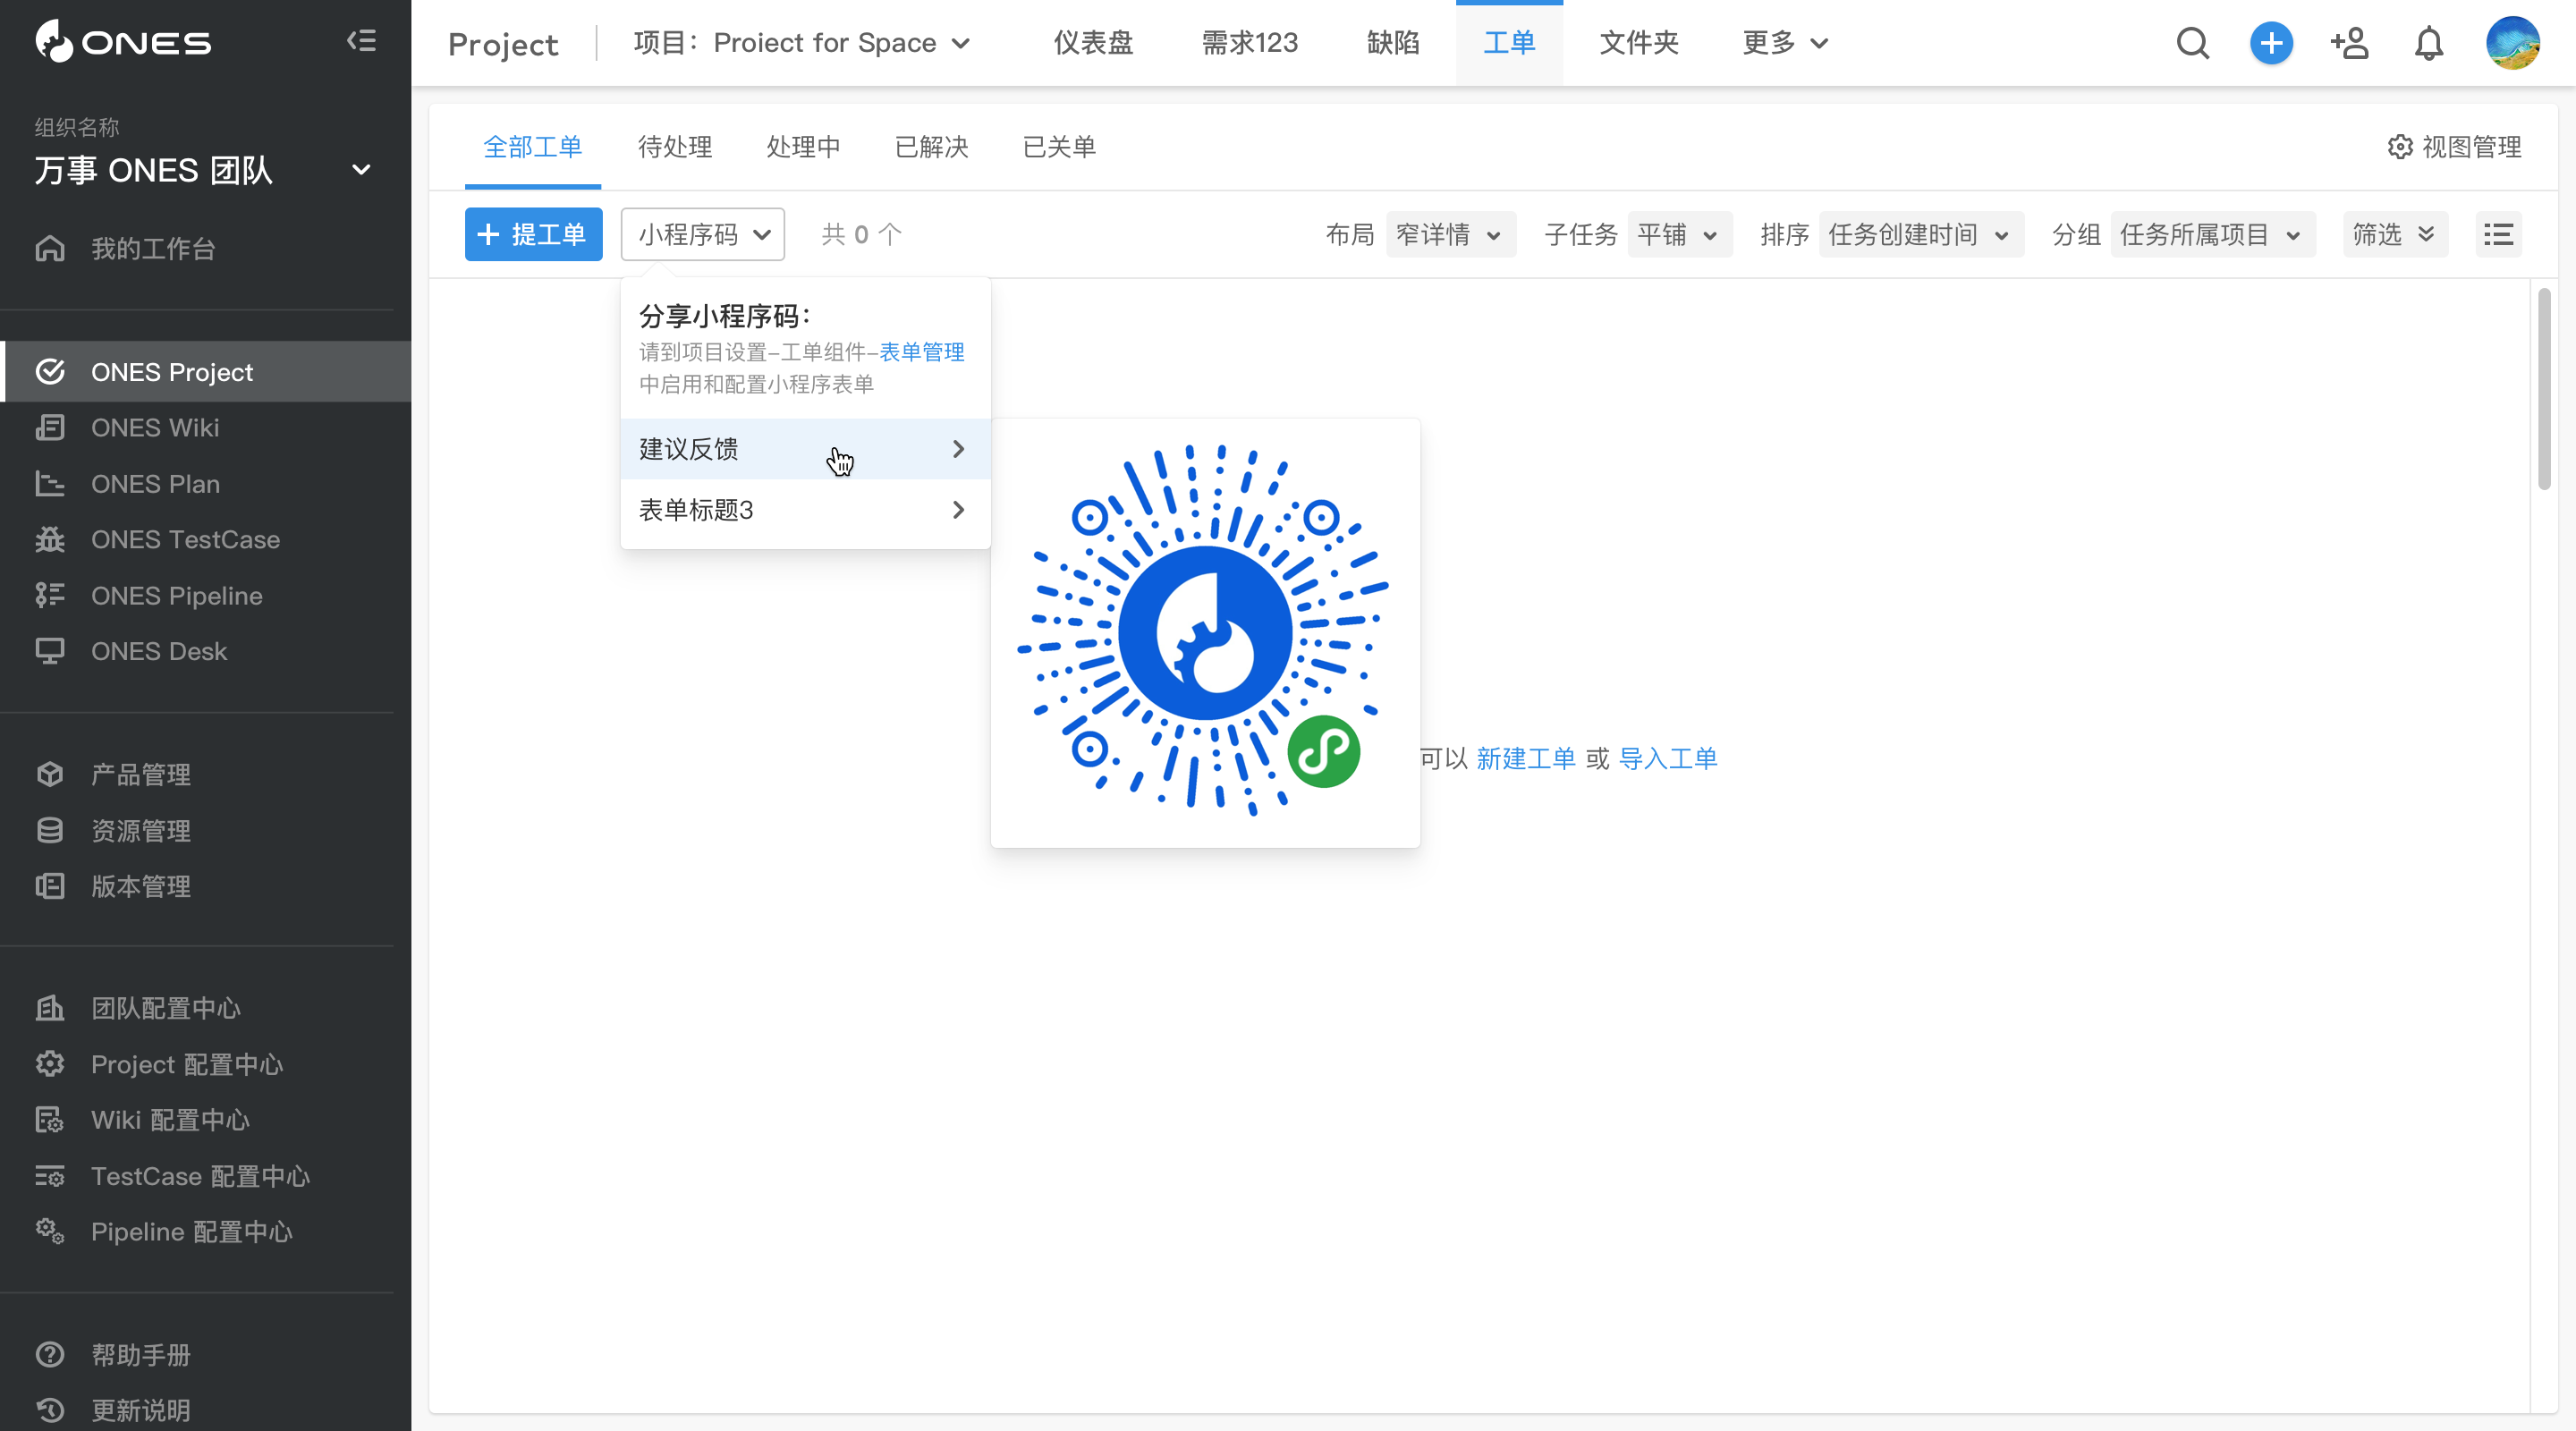Open 团队配置中心 in the sidebar

205,1008
